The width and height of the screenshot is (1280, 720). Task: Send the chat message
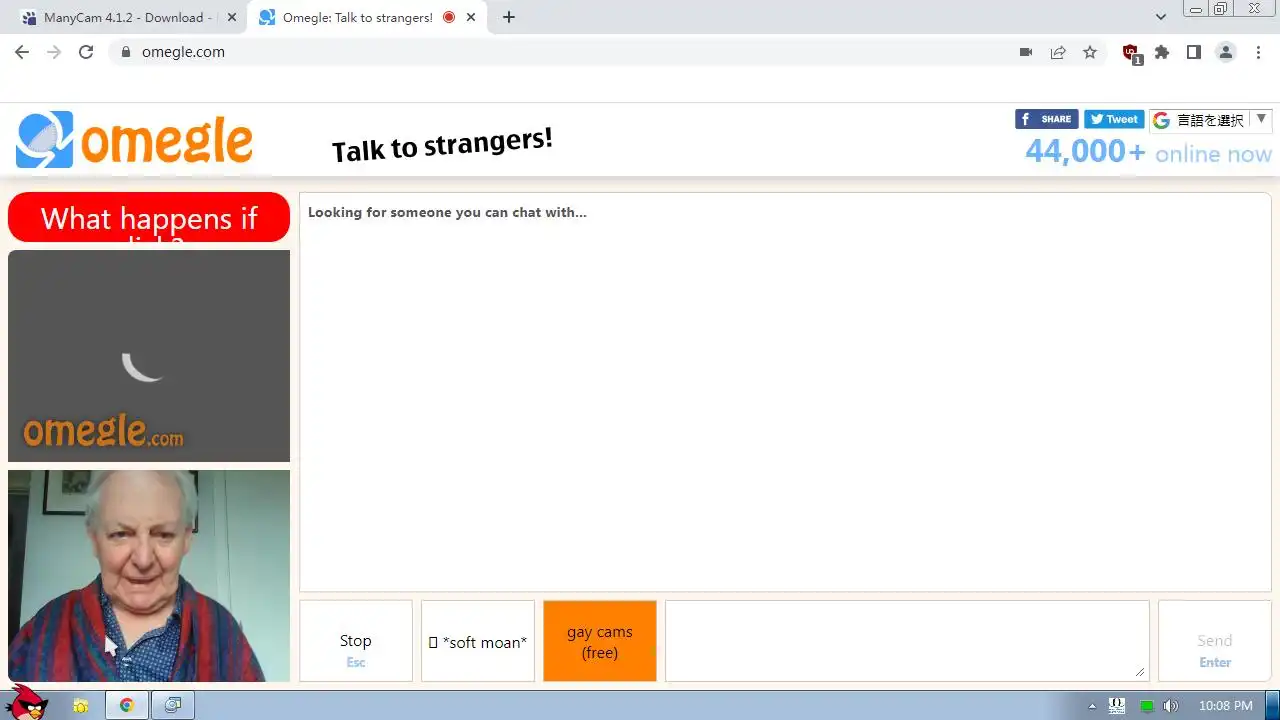(x=1215, y=641)
